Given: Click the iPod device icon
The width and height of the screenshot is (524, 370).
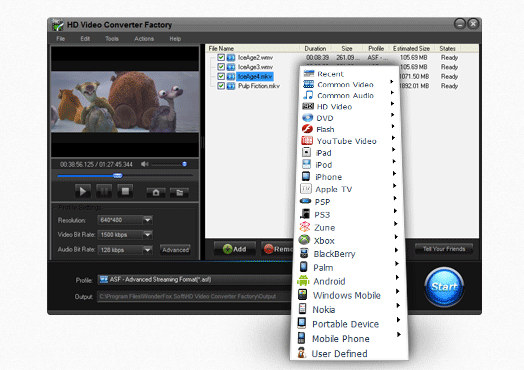Looking at the screenshot, I should 306,164.
